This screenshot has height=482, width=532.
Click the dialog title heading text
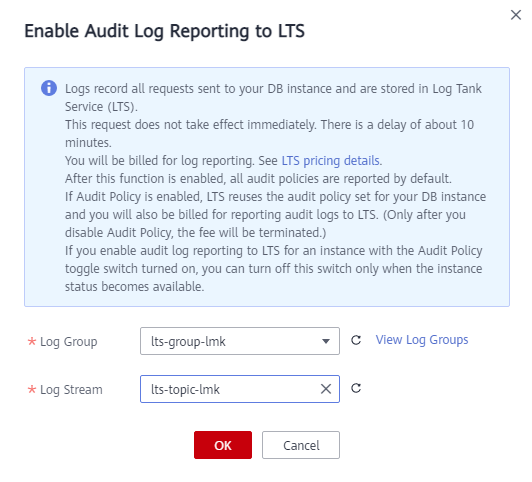[165, 31]
